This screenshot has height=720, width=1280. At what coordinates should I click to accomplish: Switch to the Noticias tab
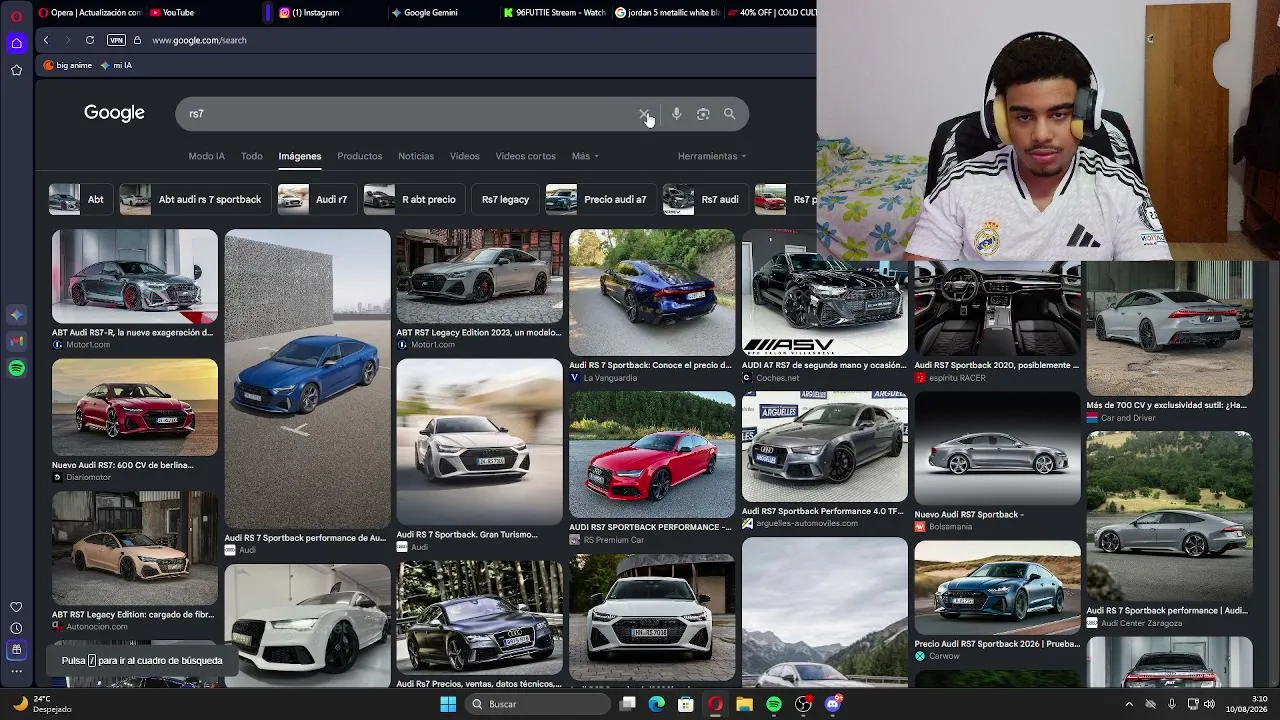pyautogui.click(x=416, y=156)
